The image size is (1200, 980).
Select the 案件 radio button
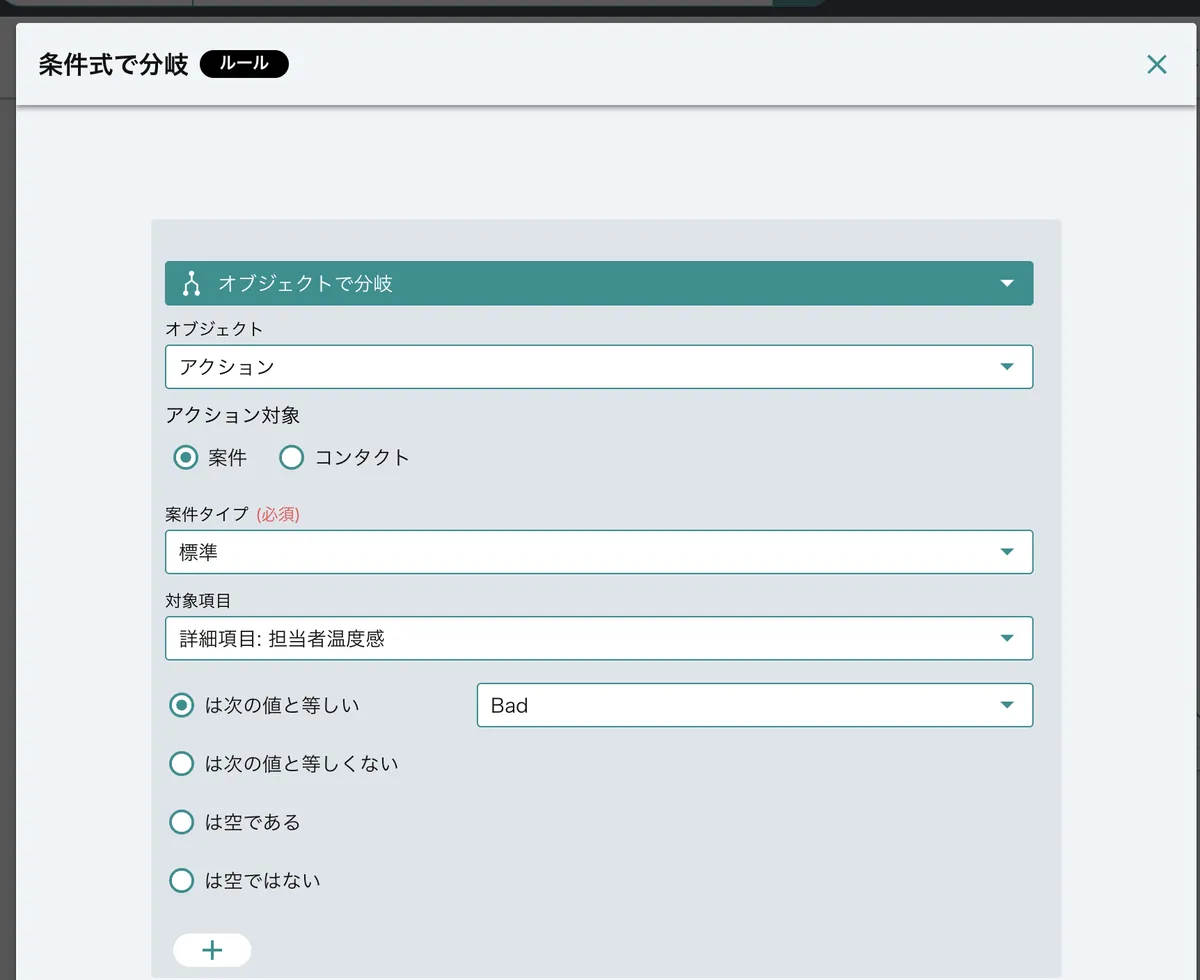click(x=185, y=458)
